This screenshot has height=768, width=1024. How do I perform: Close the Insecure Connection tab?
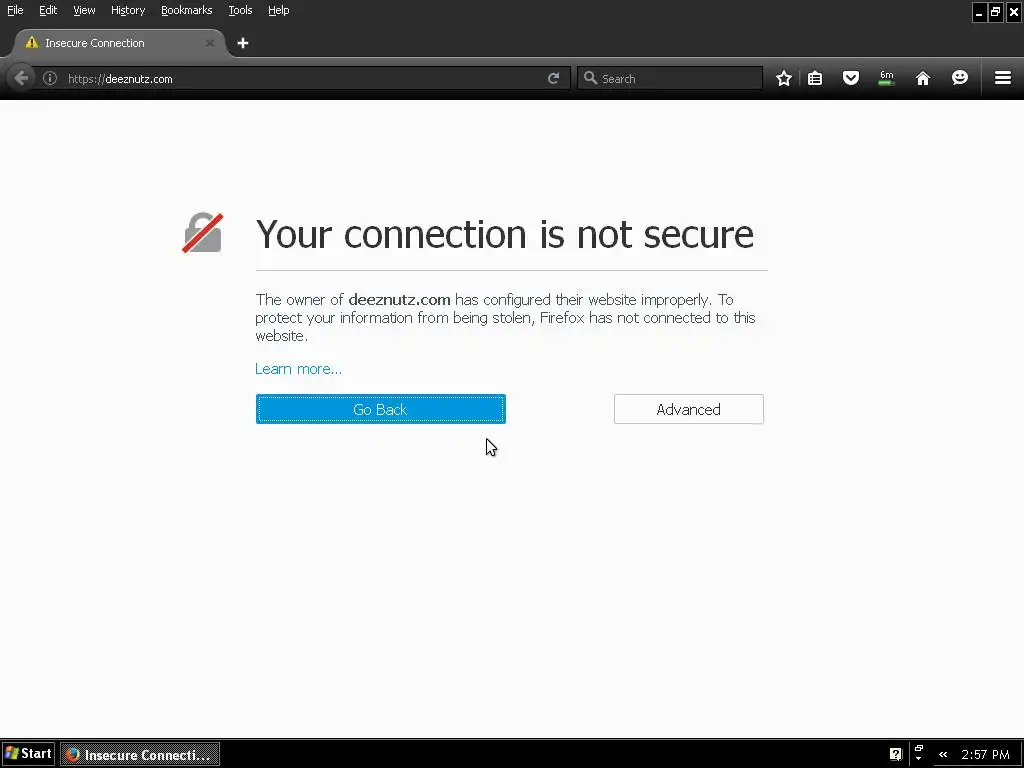coord(210,43)
